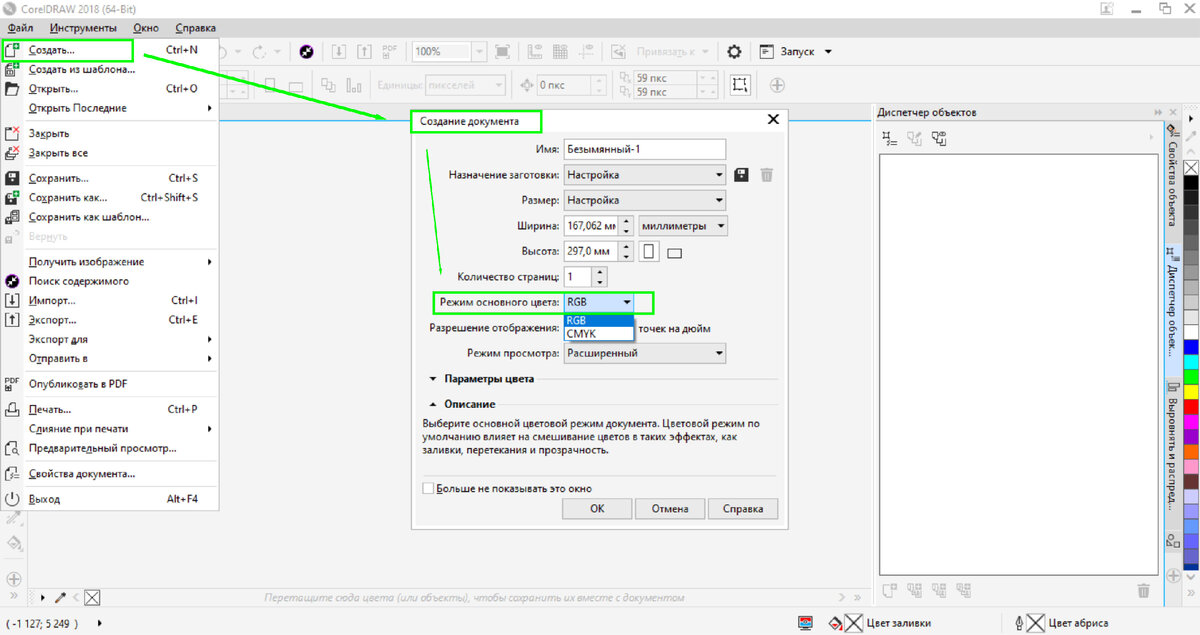Click the OK button in dialog

[x=597, y=509]
